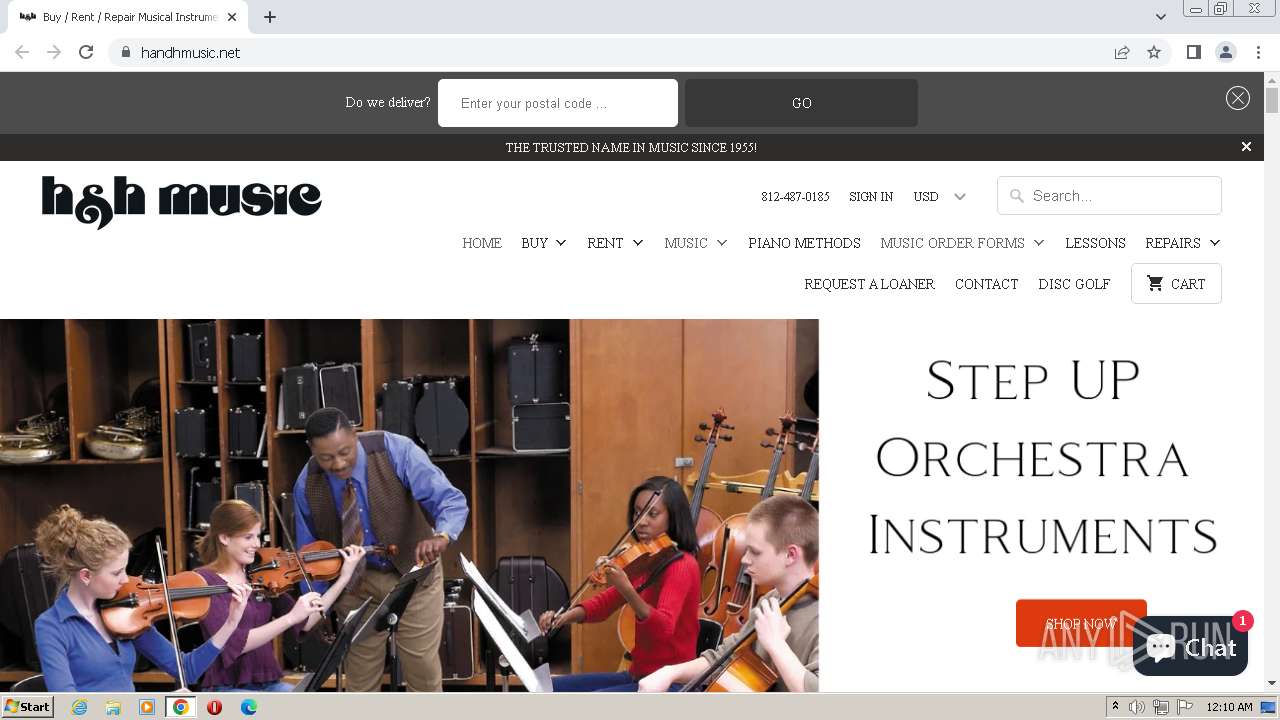Image resolution: width=1280 pixels, height=720 pixels.
Task: Click the GO delivery check button
Action: coord(801,103)
